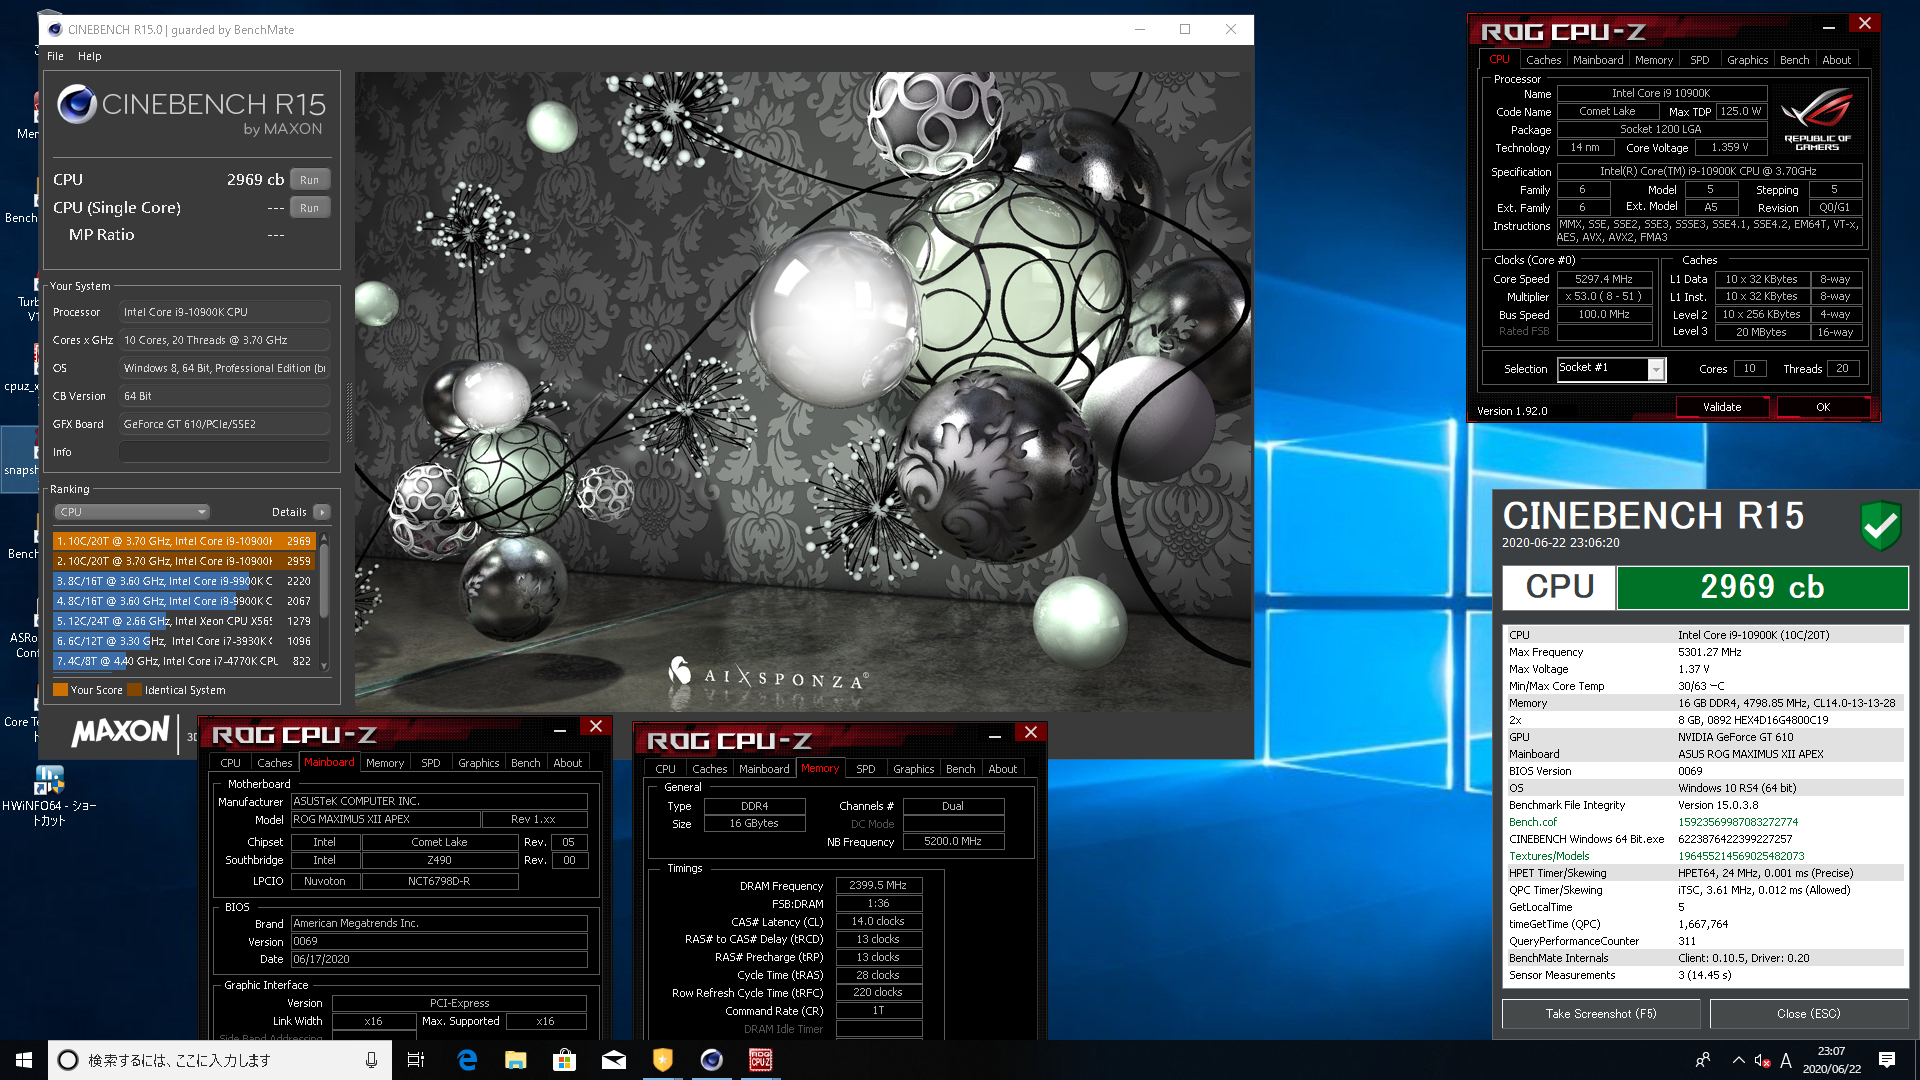Screen dimensions: 1920x1080
Task: Switch to CPU tab in Mainboard CPU-Z window
Action: click(230, 763)
